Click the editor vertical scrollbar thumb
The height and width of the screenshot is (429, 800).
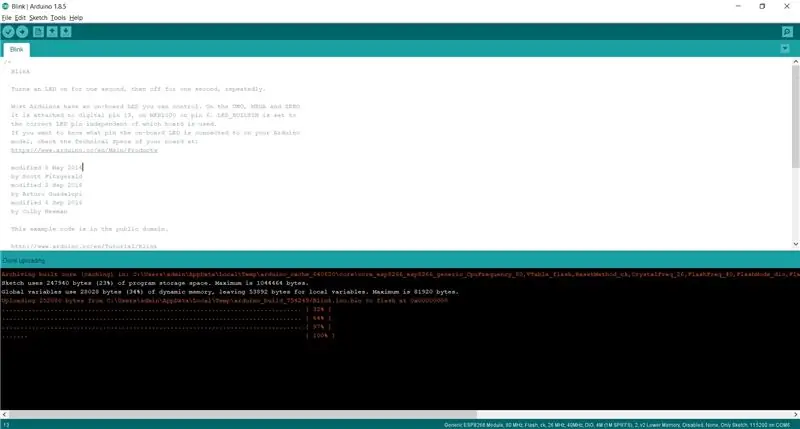[x=795, y=116]
